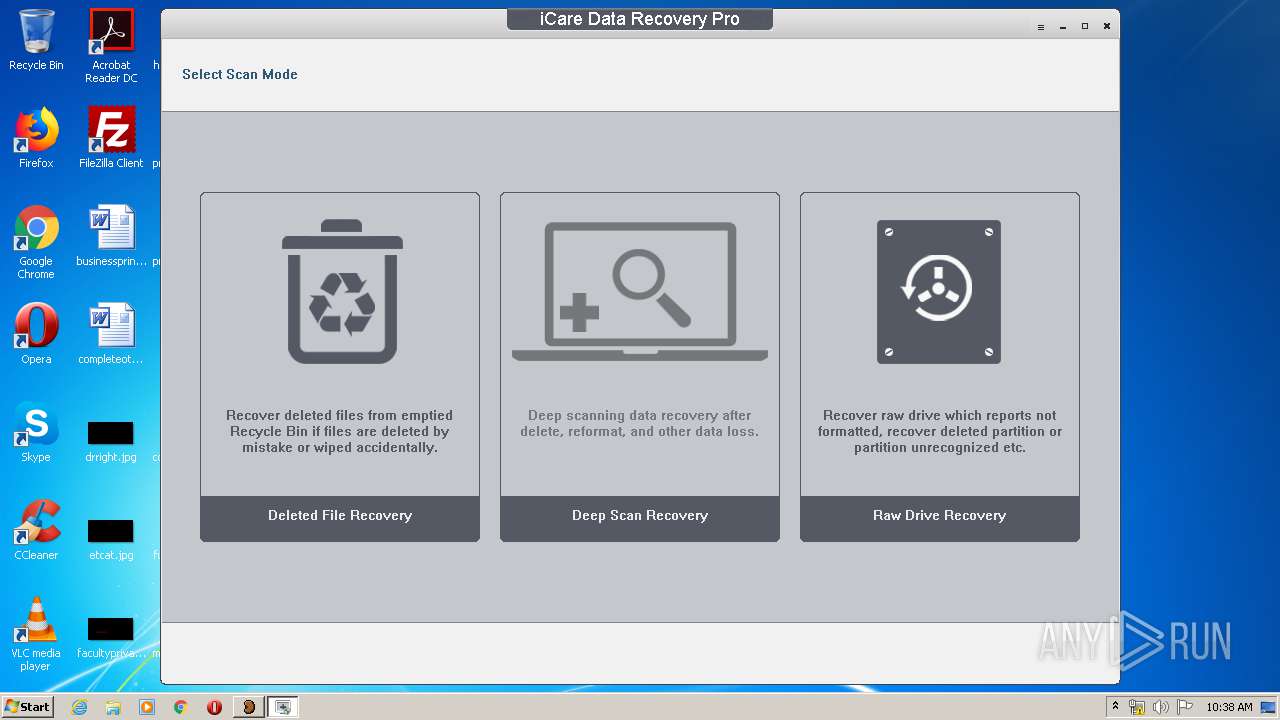1280x720 pixels.
Task: Launch Google Chrome from the taskbar
Action: 181,707
